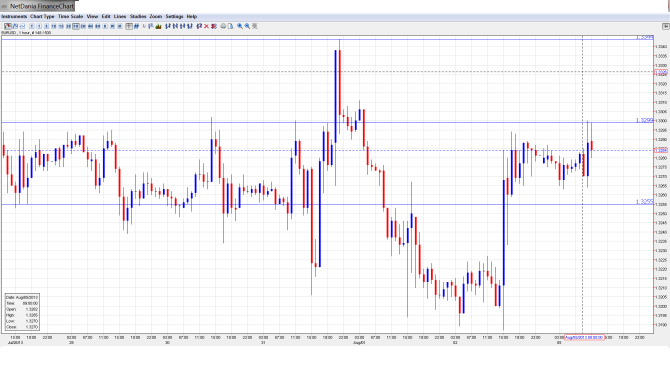
Task: Toggle the grid/crosshair table icon
Action: 129,26
